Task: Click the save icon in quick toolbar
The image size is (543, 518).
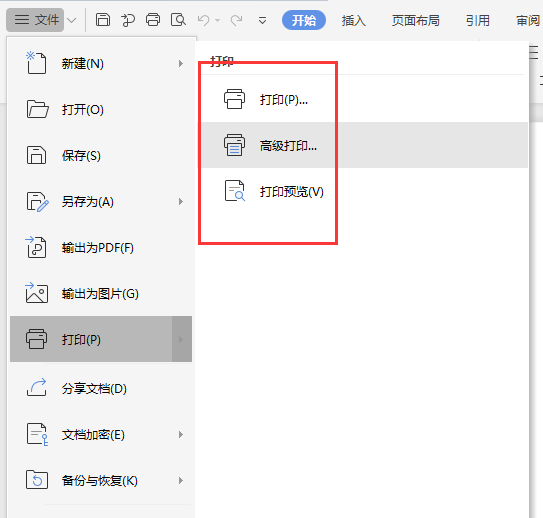Action: (x=103, y=20)
